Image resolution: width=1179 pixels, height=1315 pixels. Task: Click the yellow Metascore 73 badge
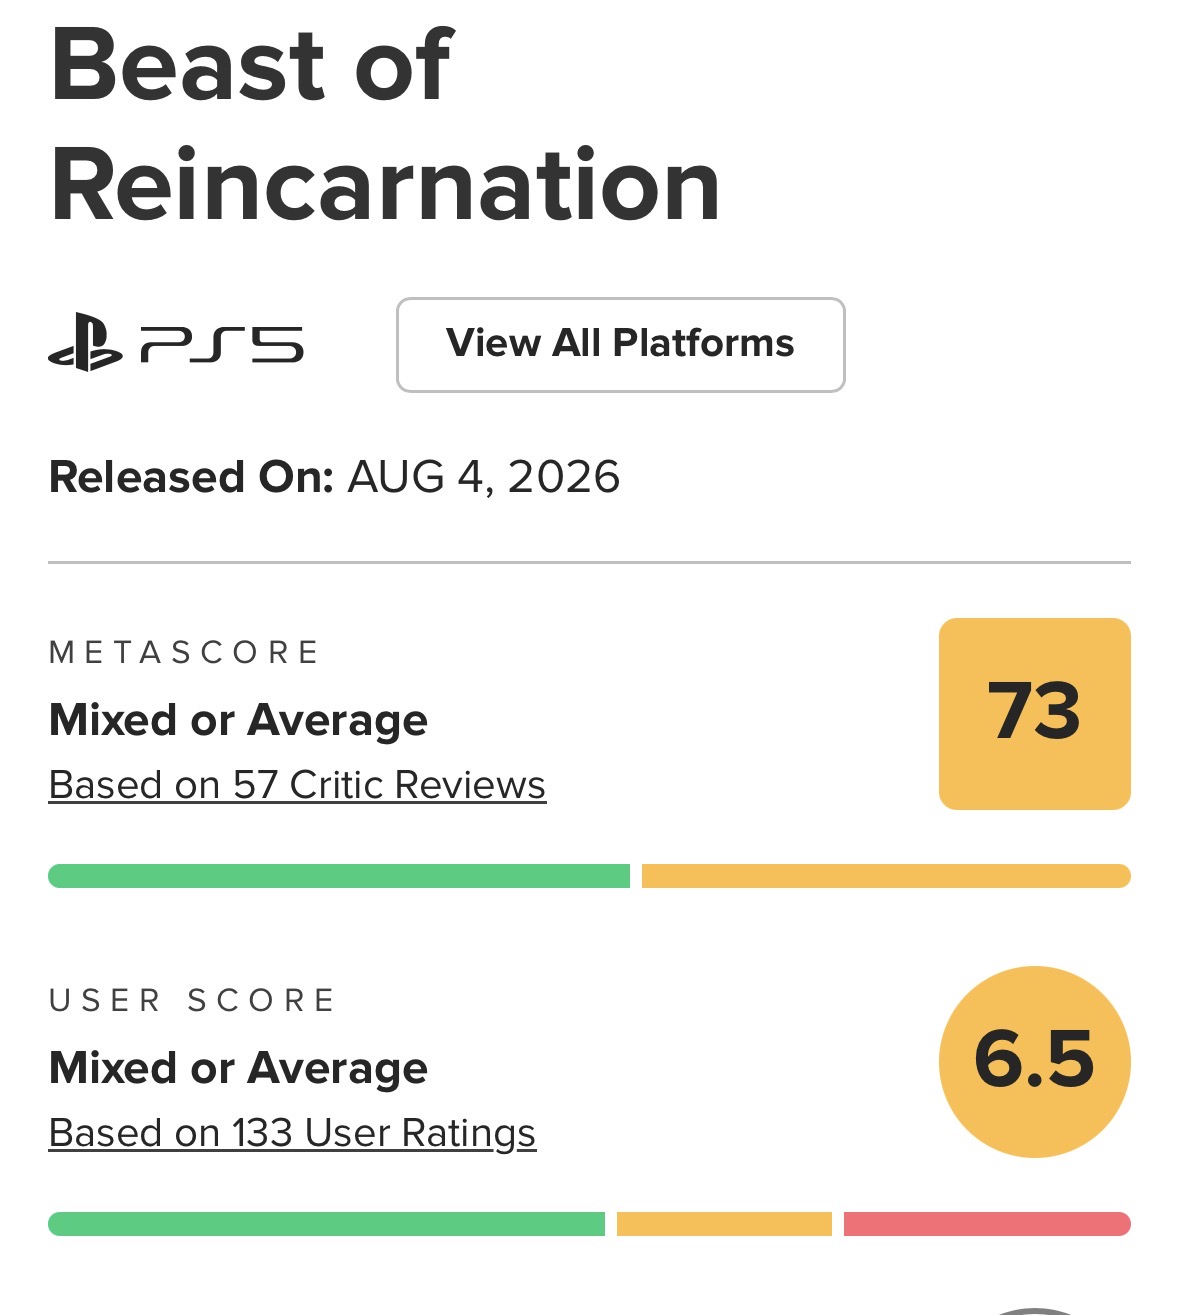coord(1034,713)
